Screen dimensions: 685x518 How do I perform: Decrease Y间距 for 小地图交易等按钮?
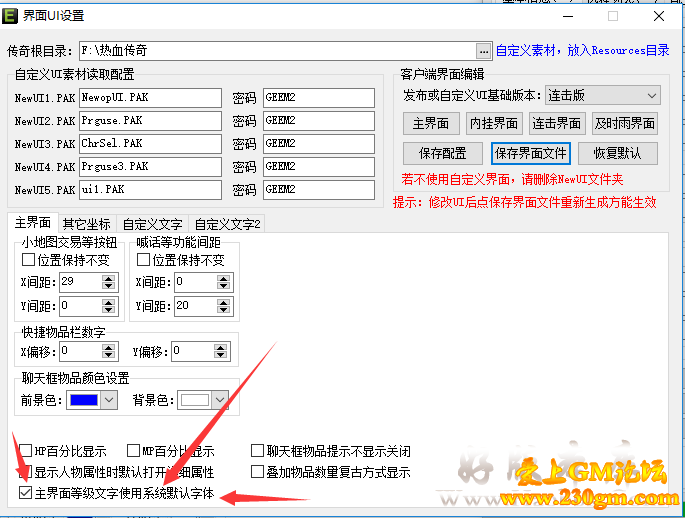pos(108,310)
